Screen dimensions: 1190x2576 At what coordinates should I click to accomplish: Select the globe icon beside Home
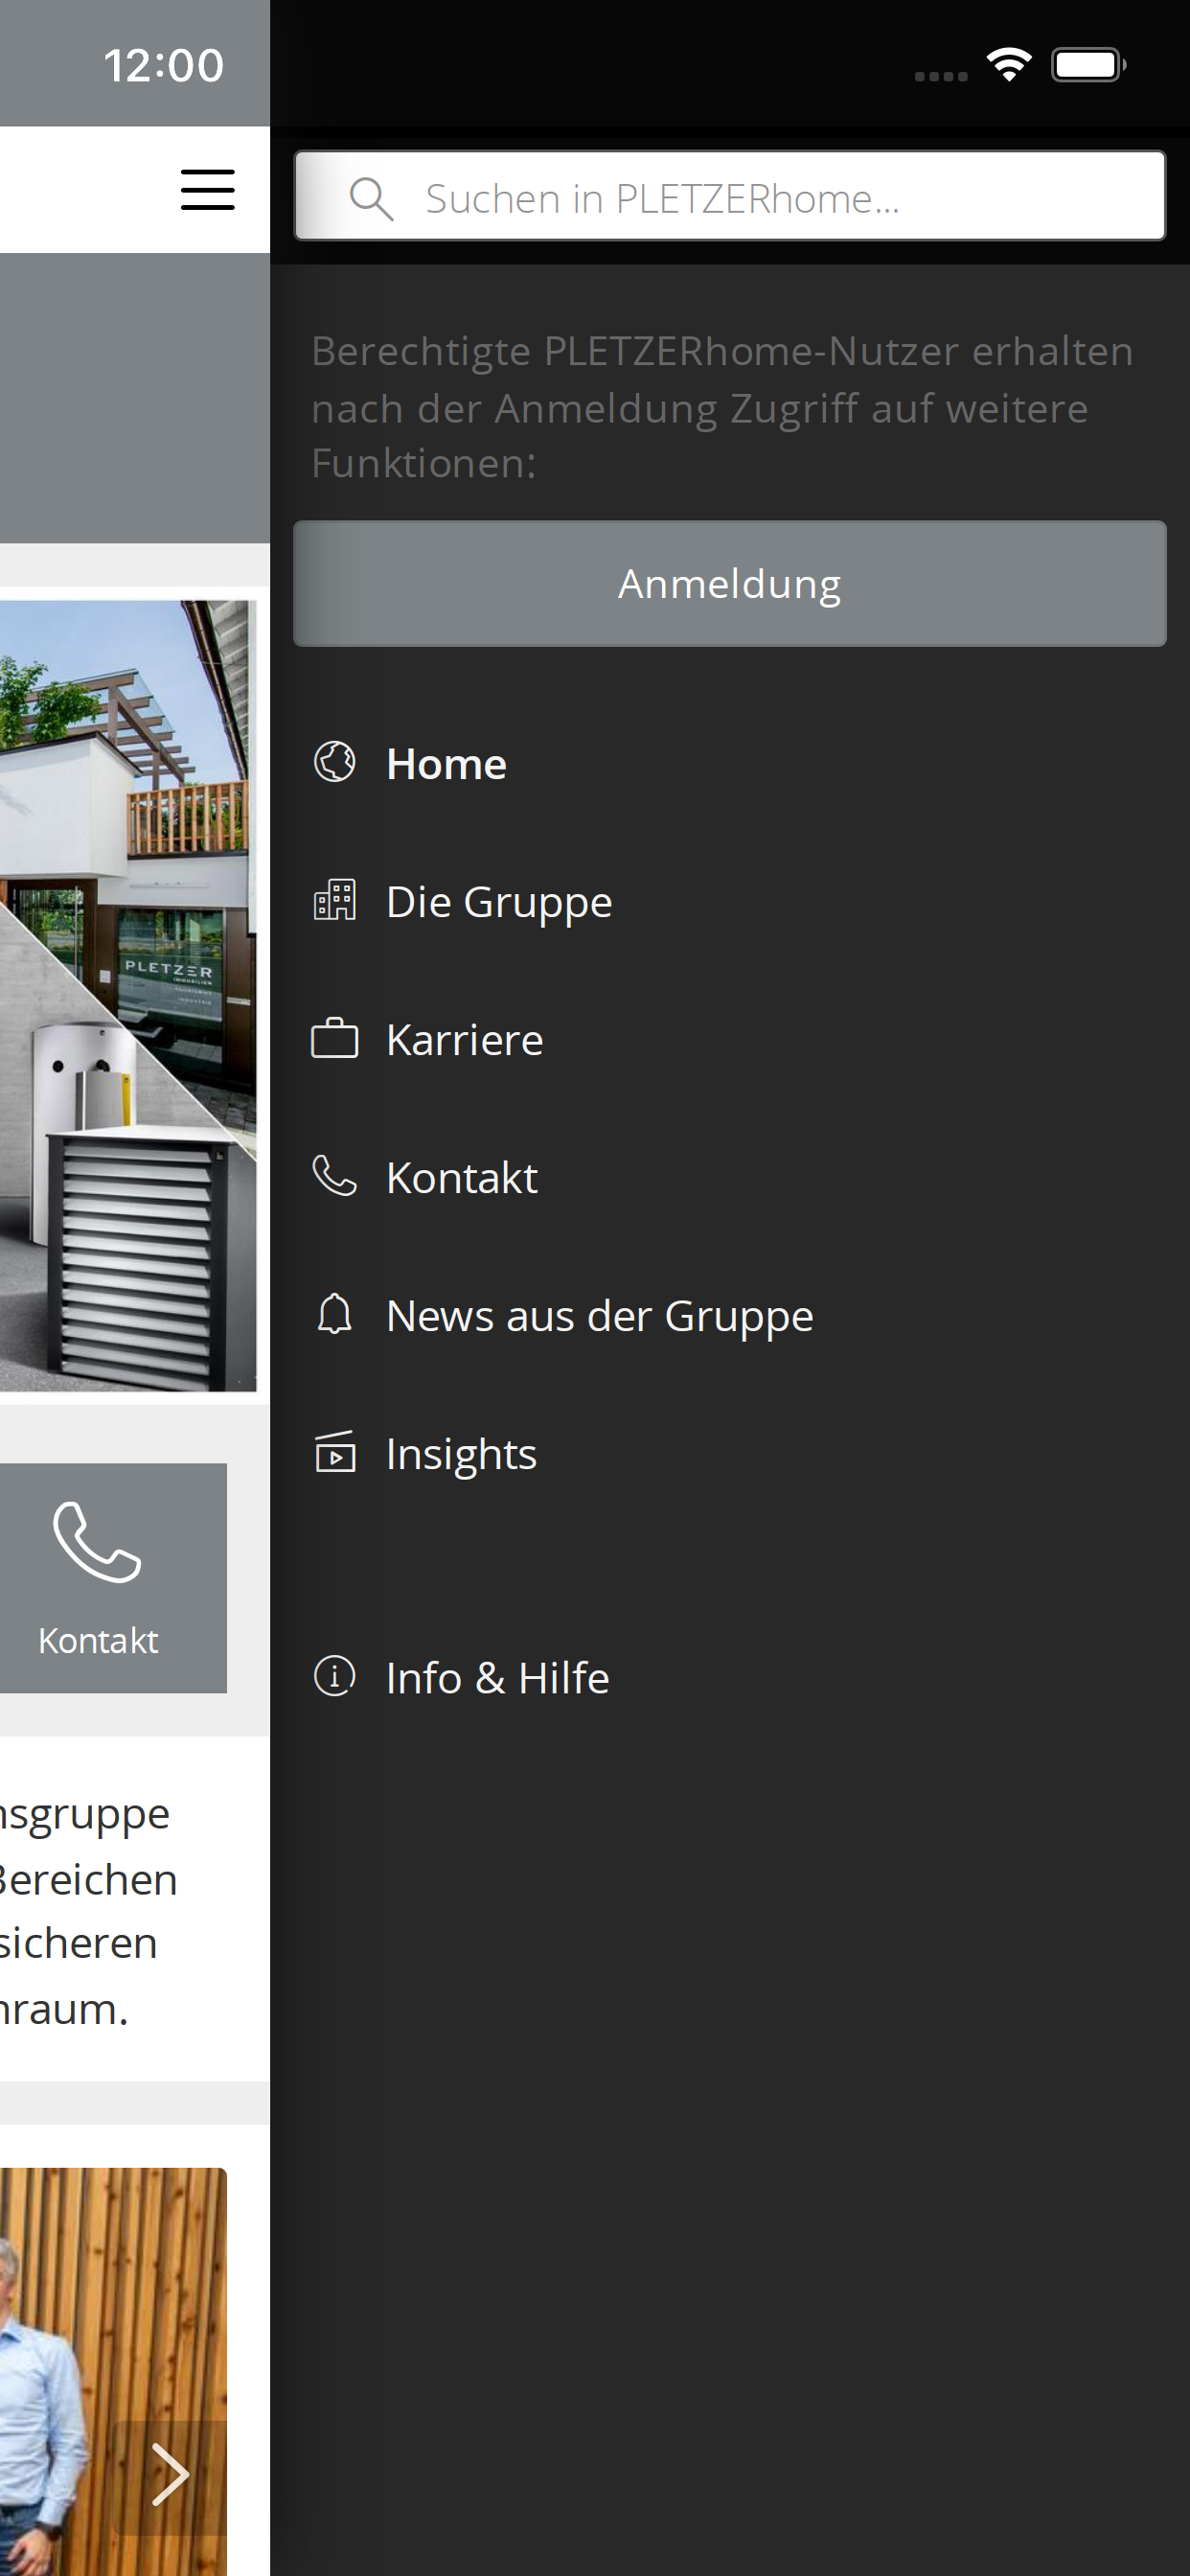tap(335, 763)
